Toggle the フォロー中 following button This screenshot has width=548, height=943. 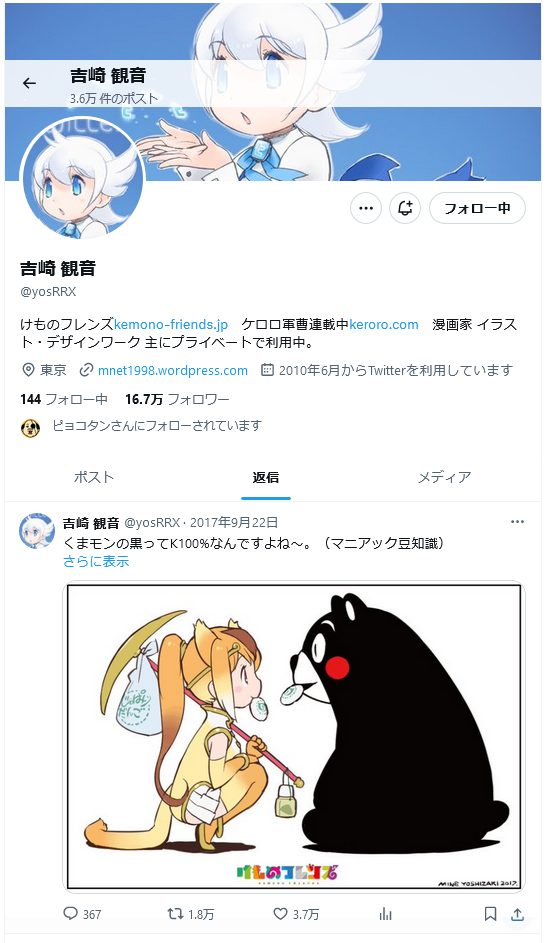(x=477, y=208)
